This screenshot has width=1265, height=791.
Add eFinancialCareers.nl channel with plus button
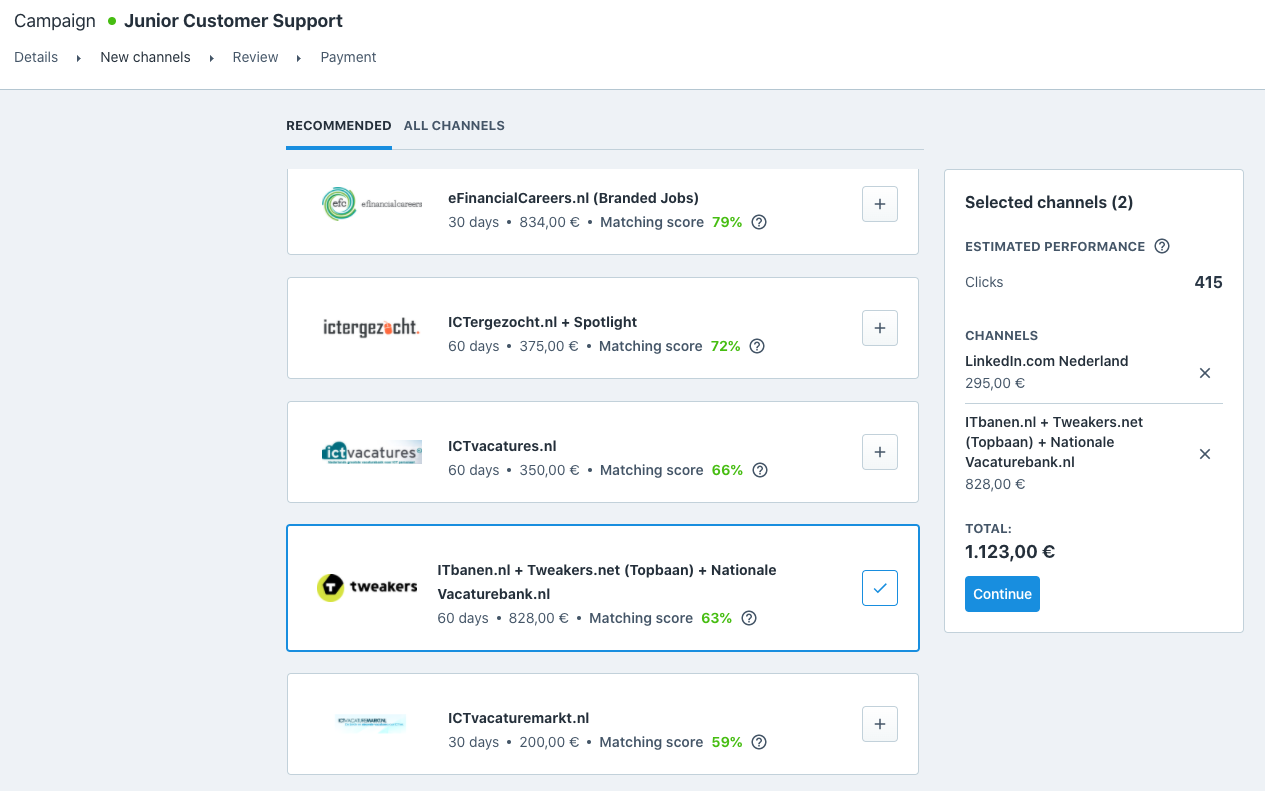(879, 204)
